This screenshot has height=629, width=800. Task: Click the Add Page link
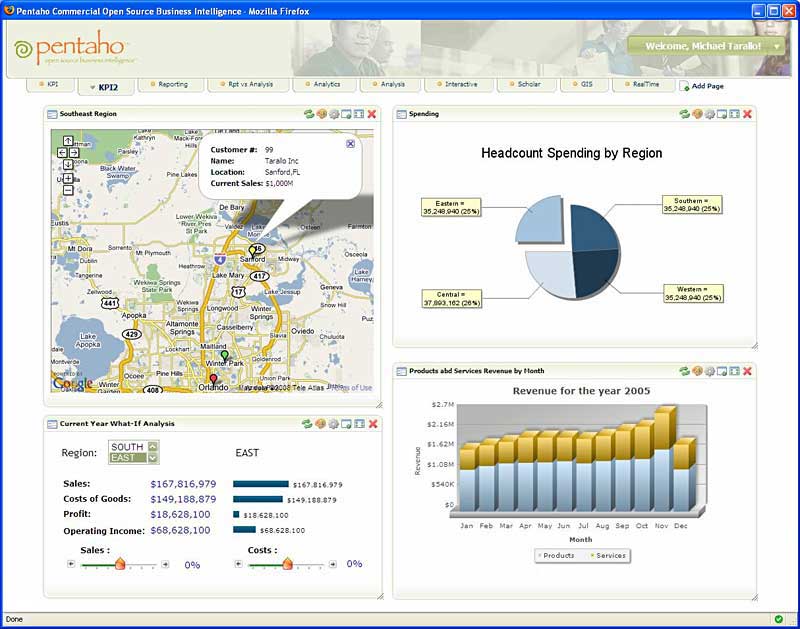702,87
